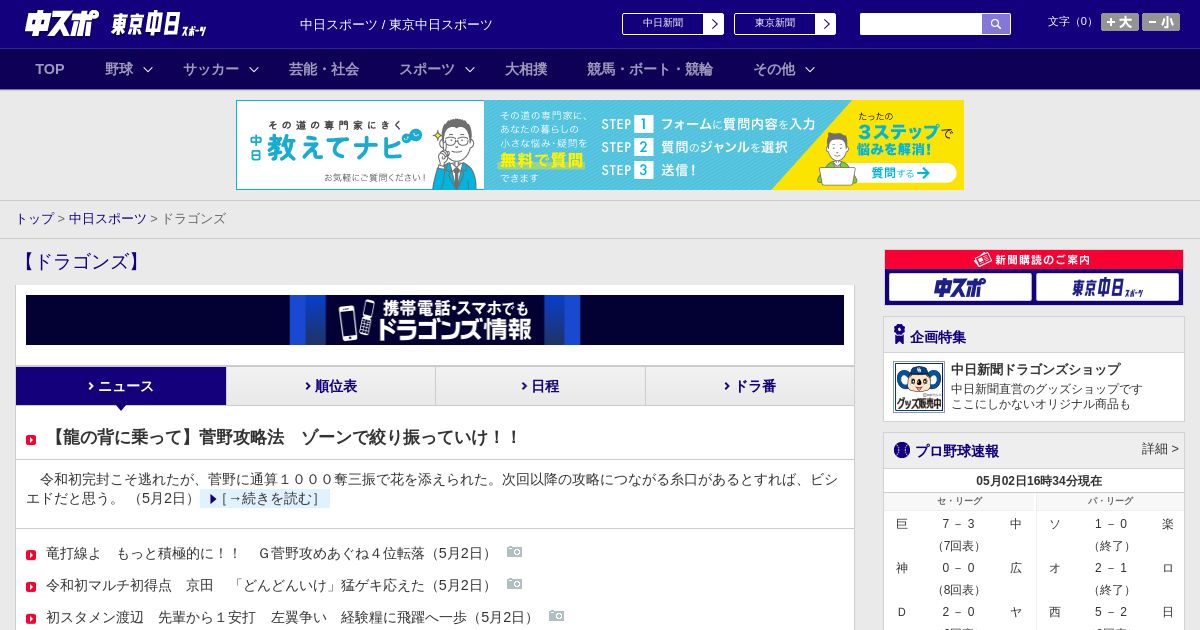Click 東京中日スポーツ subscription button in sidebar
Viewport: 1200px width, 630px height.
click(x=1108, y=287)
